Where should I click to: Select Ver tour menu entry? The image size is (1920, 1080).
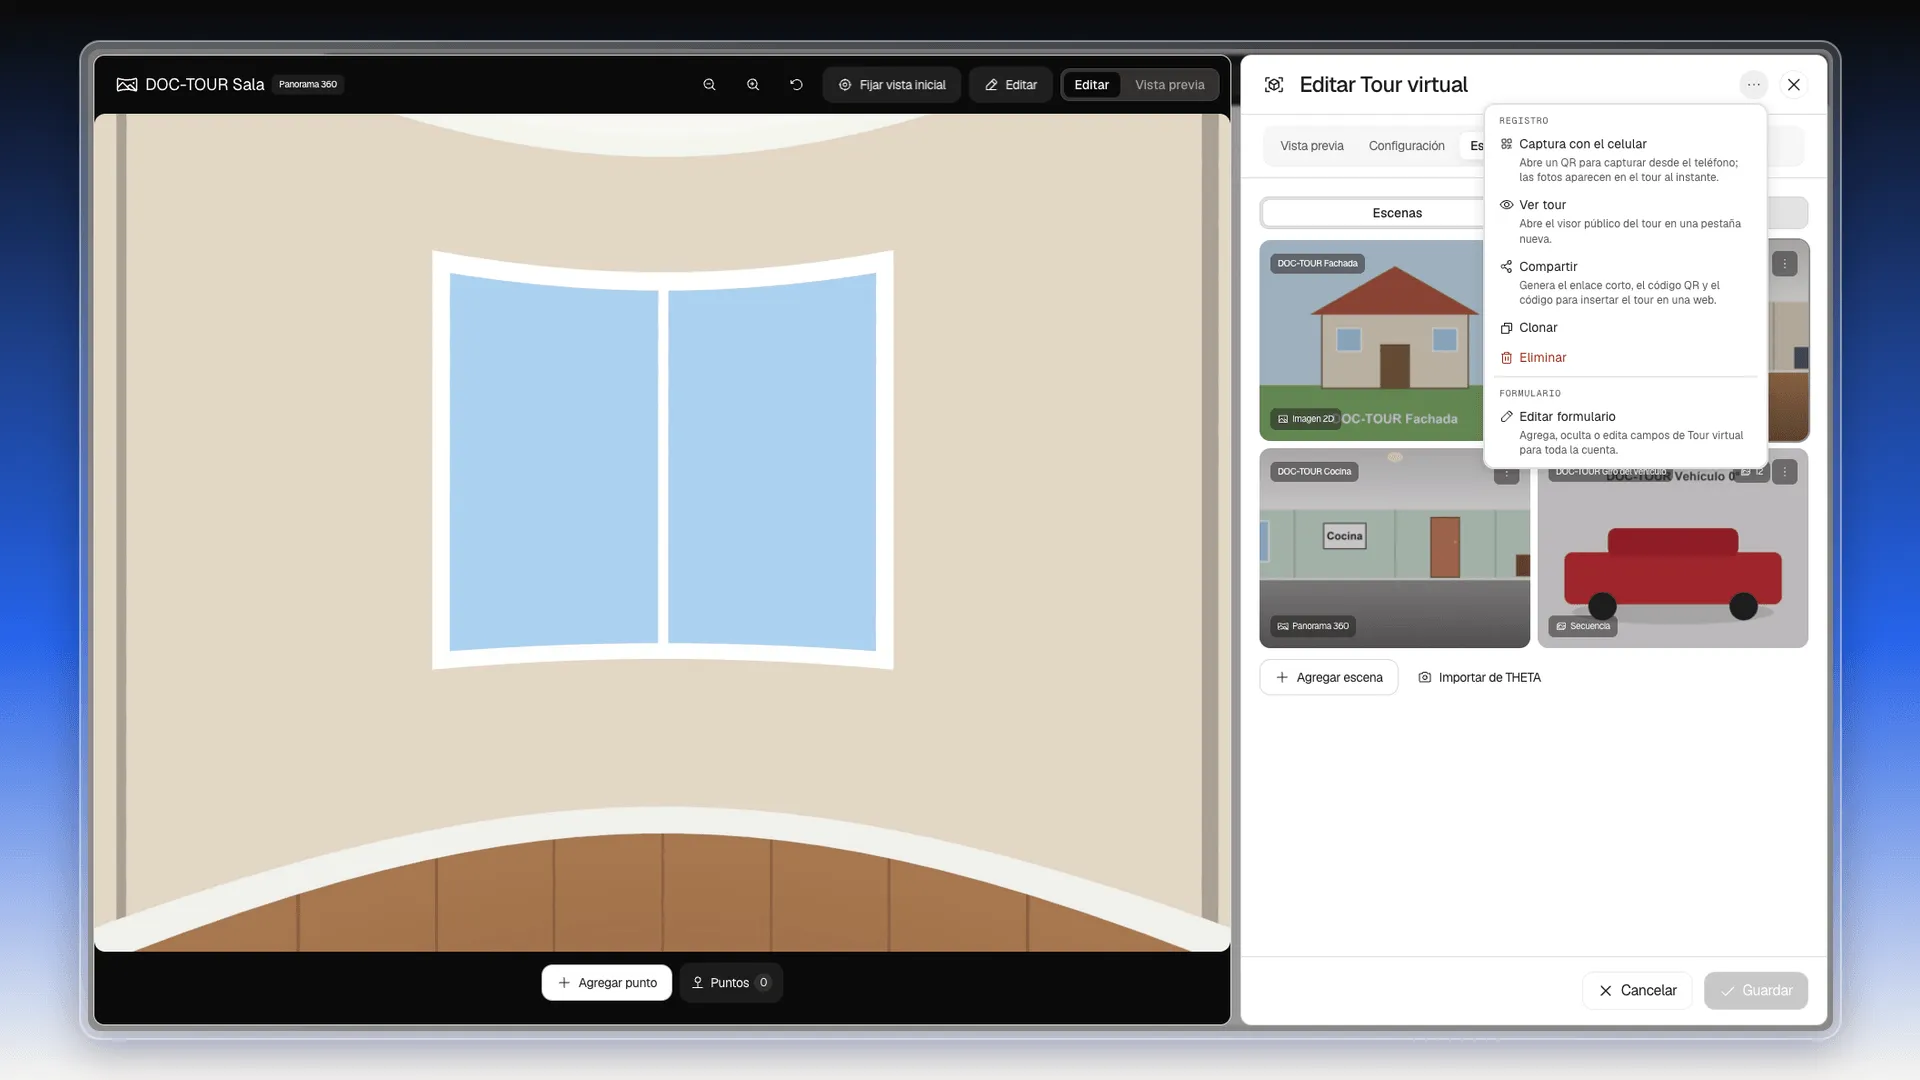coord(1626,221)
